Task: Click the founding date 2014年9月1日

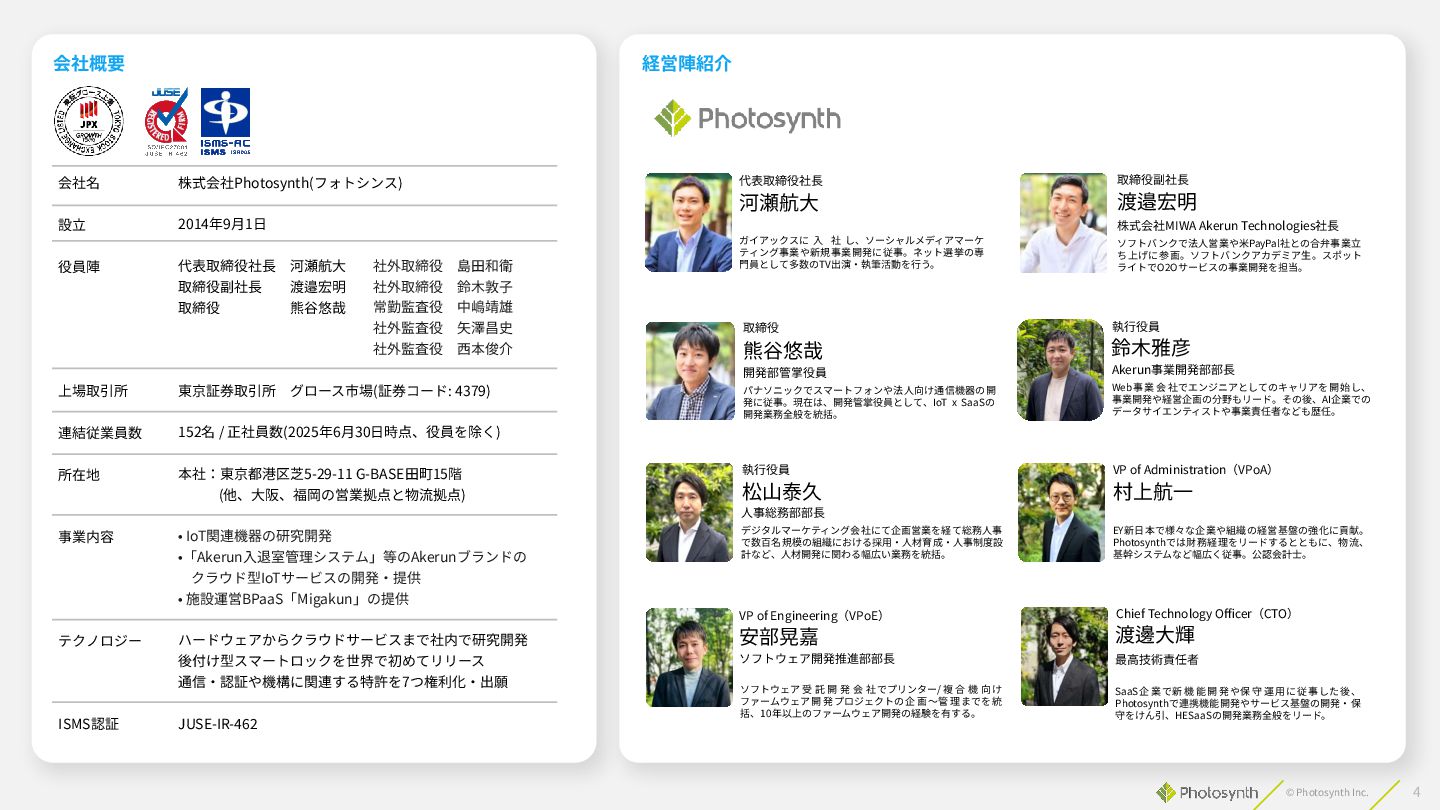Action: click(222, 224)
